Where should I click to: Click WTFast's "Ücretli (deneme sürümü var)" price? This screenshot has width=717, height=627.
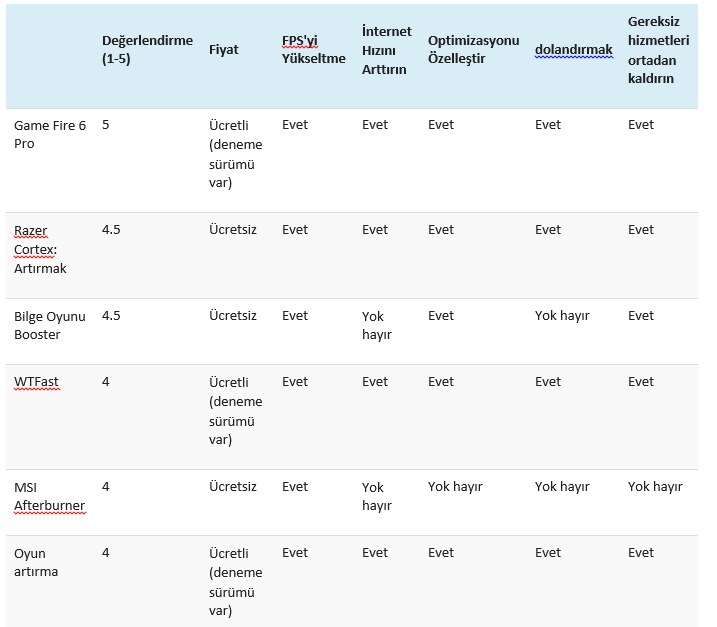point(235,410)
